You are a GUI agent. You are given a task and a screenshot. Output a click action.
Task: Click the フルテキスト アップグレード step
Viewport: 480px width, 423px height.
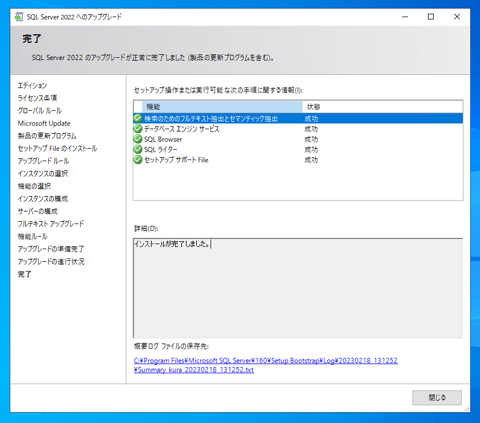click(x=51, y=224)
